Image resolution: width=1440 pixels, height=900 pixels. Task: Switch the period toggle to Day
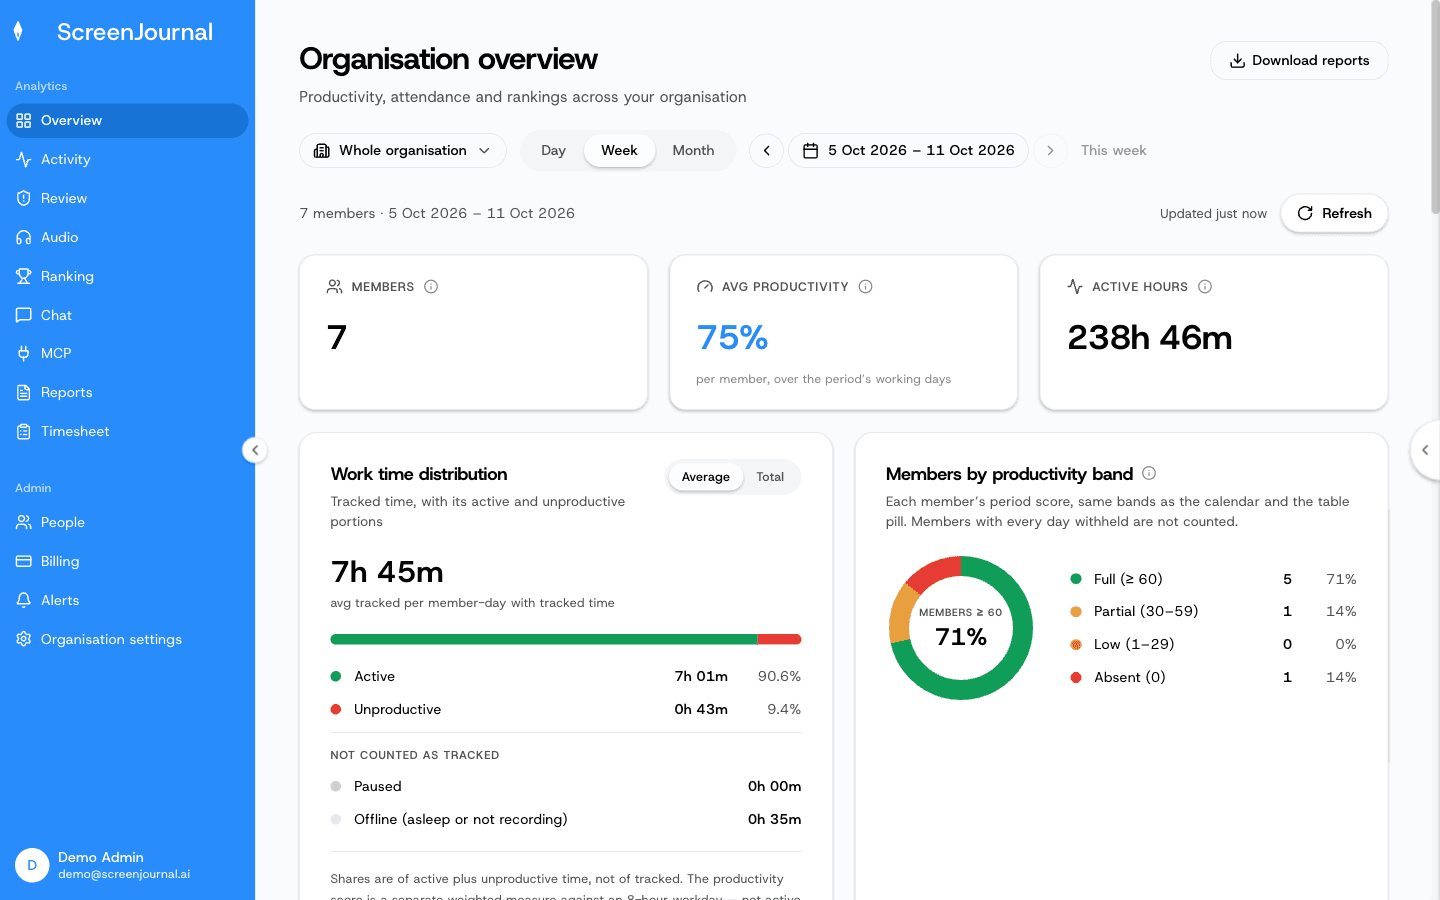(x=553, y=151)
